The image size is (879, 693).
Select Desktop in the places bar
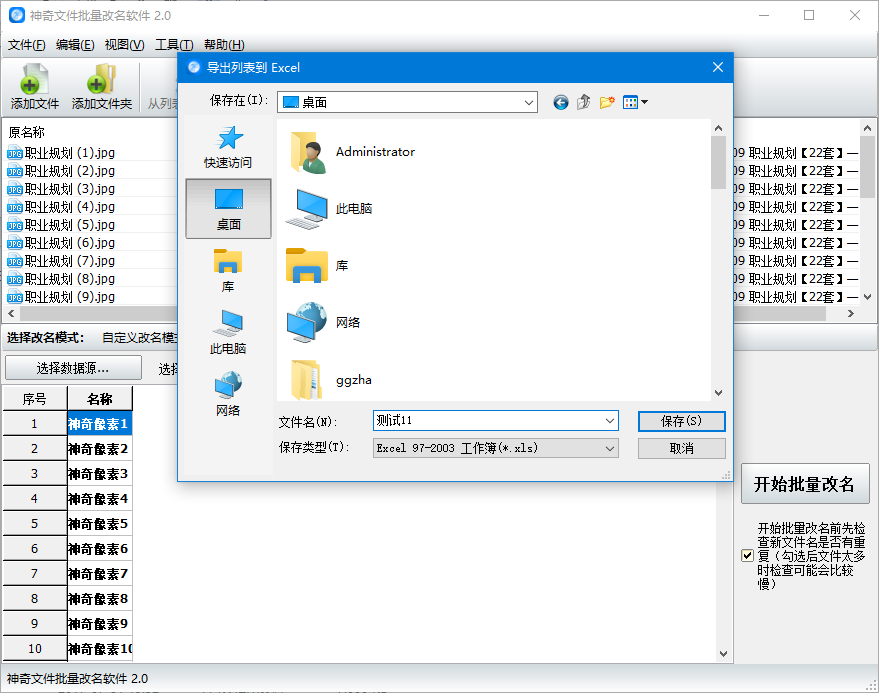tap(228, 209)
